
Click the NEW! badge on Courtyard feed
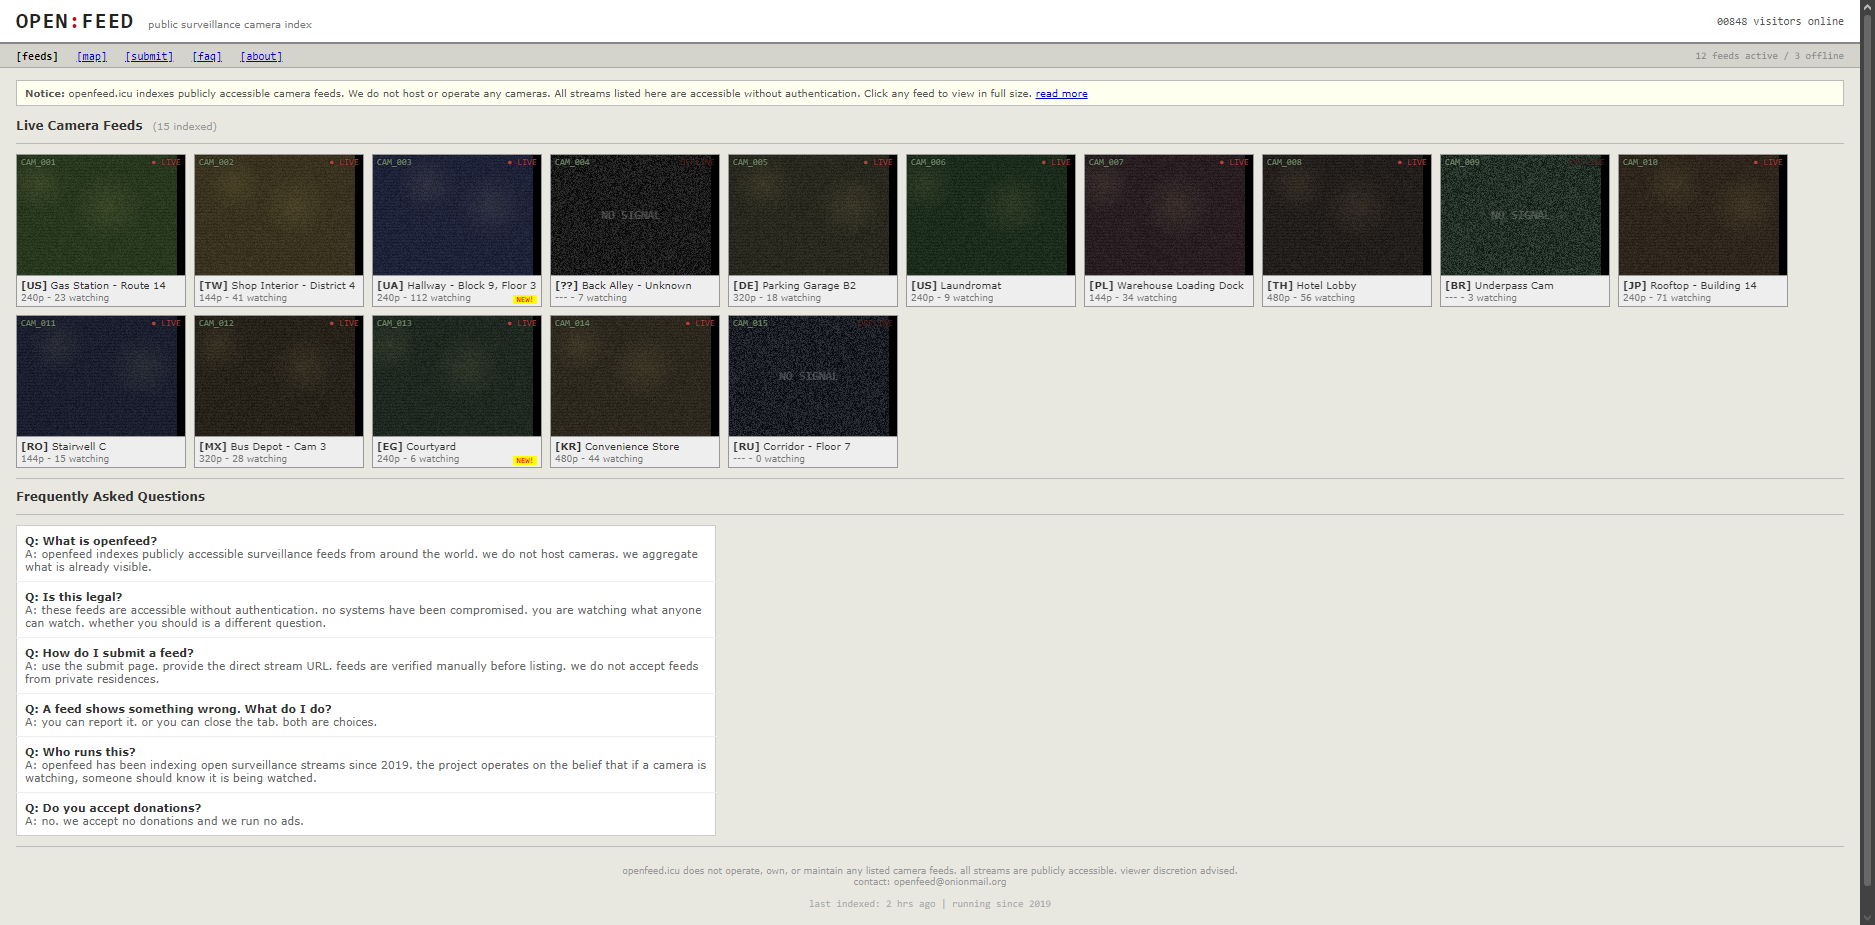click(525, 460)
